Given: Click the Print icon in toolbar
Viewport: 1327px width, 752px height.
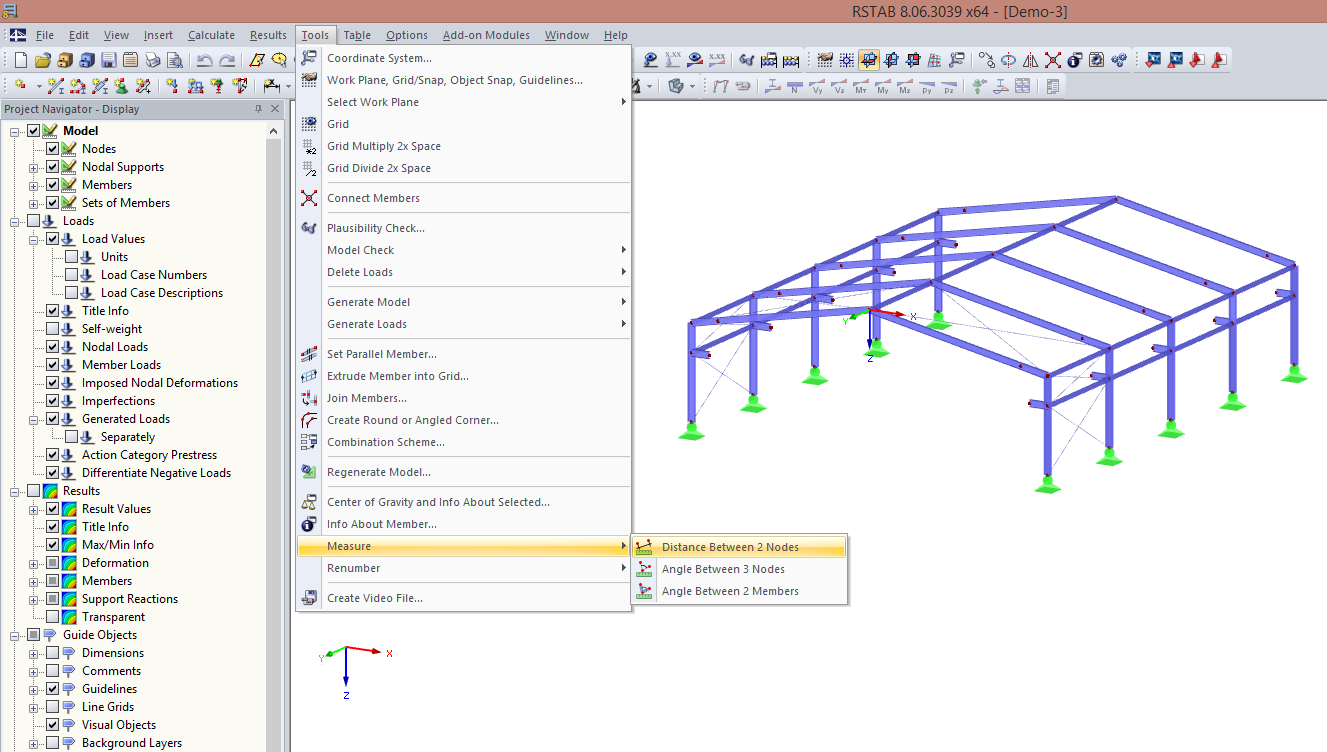Looking at the screenshot, I should pyautogui.click(x=152, y=60).
